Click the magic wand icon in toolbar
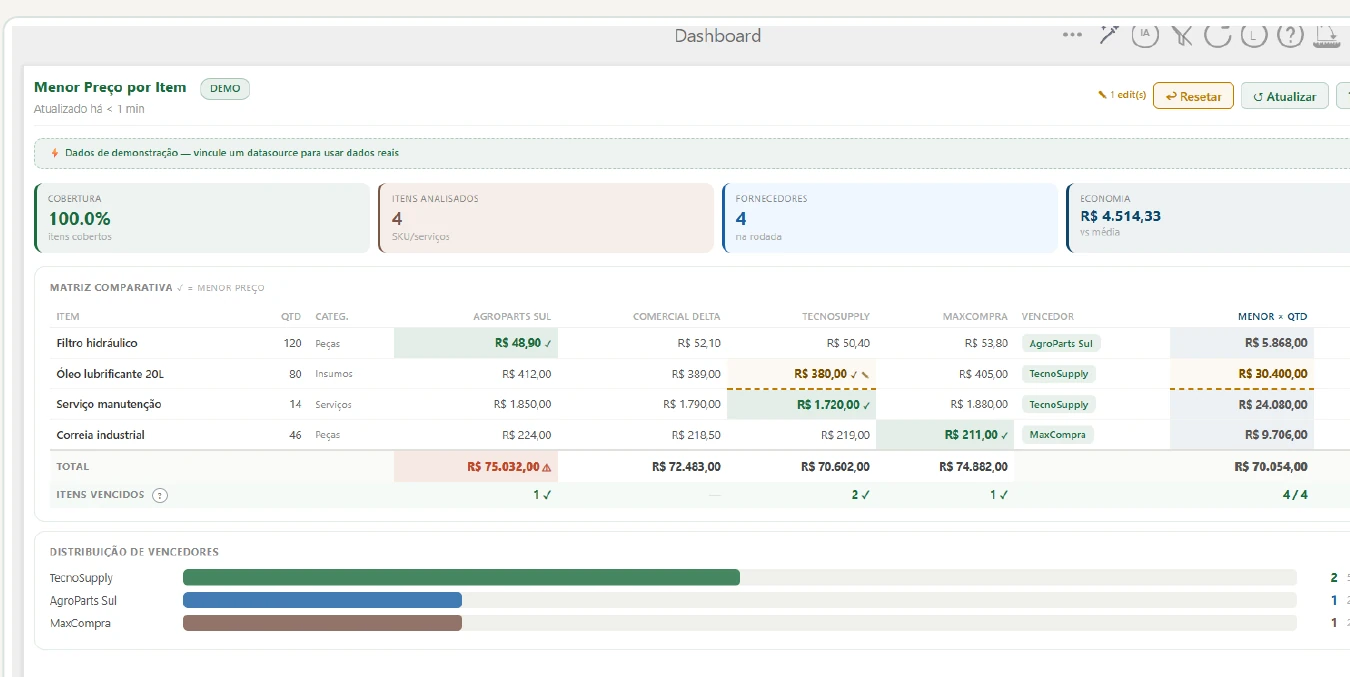This screenshot has height=677, width=1350. [x=1108, y=35]
